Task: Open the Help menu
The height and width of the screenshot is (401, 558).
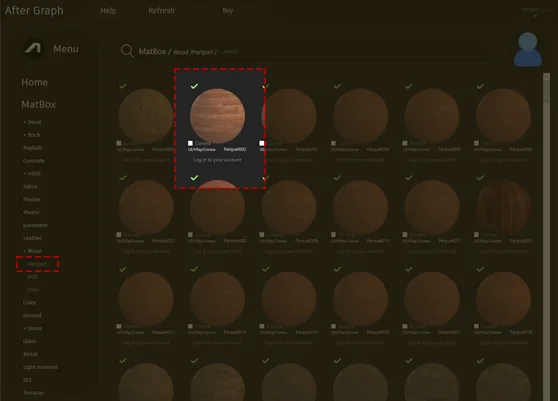Action: click(x=108, y=11)
